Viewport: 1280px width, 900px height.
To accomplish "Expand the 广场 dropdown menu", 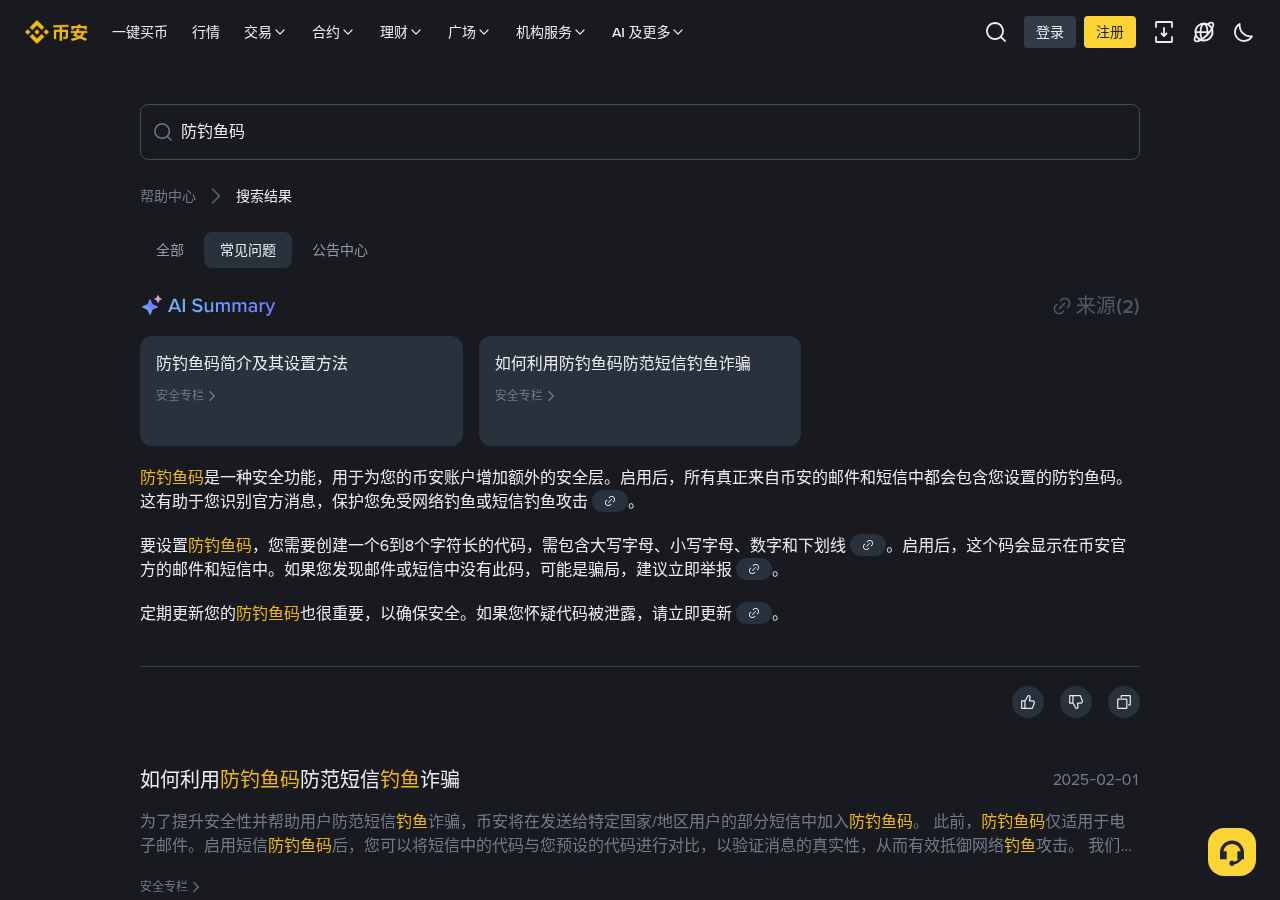I will [x=469, y=32].
